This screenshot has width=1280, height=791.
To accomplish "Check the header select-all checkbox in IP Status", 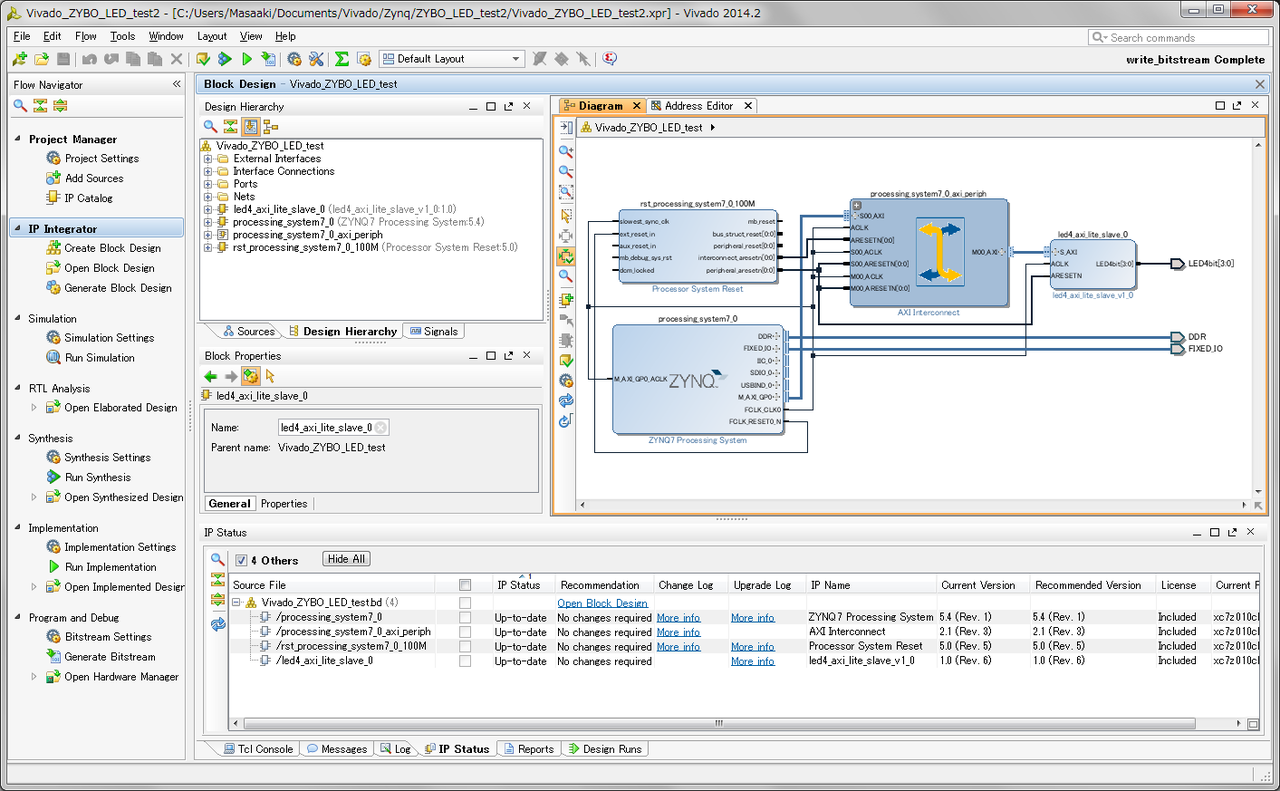I will click(x=465, y=585).
